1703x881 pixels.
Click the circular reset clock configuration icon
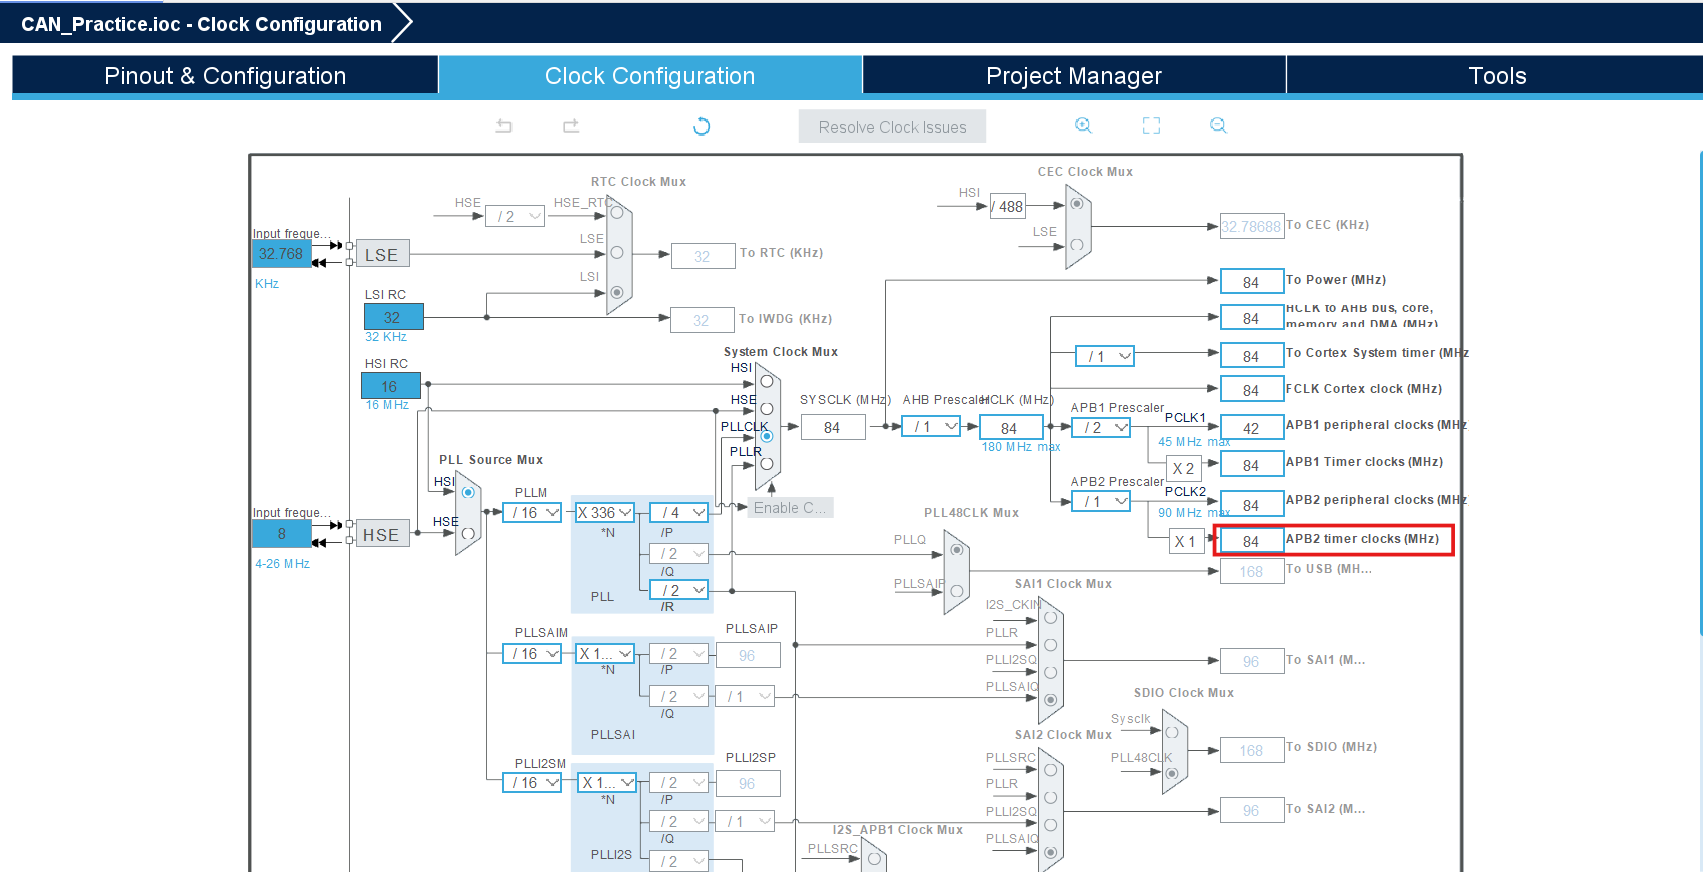tap(702, 126)
